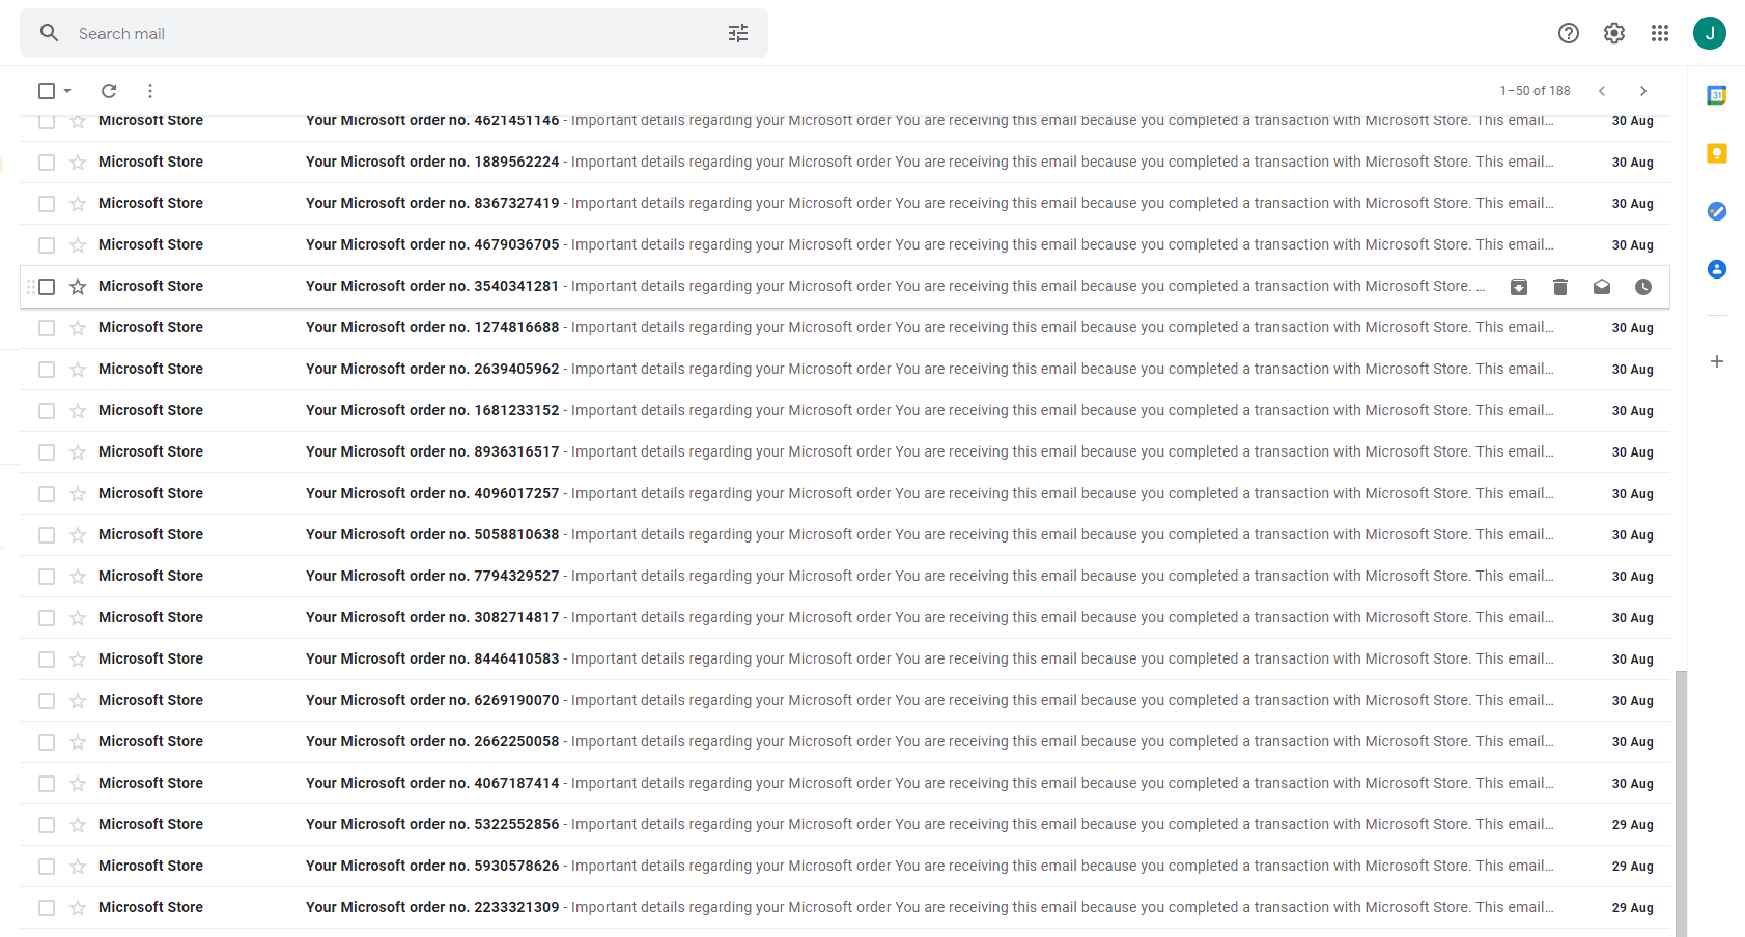This screenshot has width=1745, height=937.
Task: Snooze order 3540341281 email
Action: (1643, 287)
